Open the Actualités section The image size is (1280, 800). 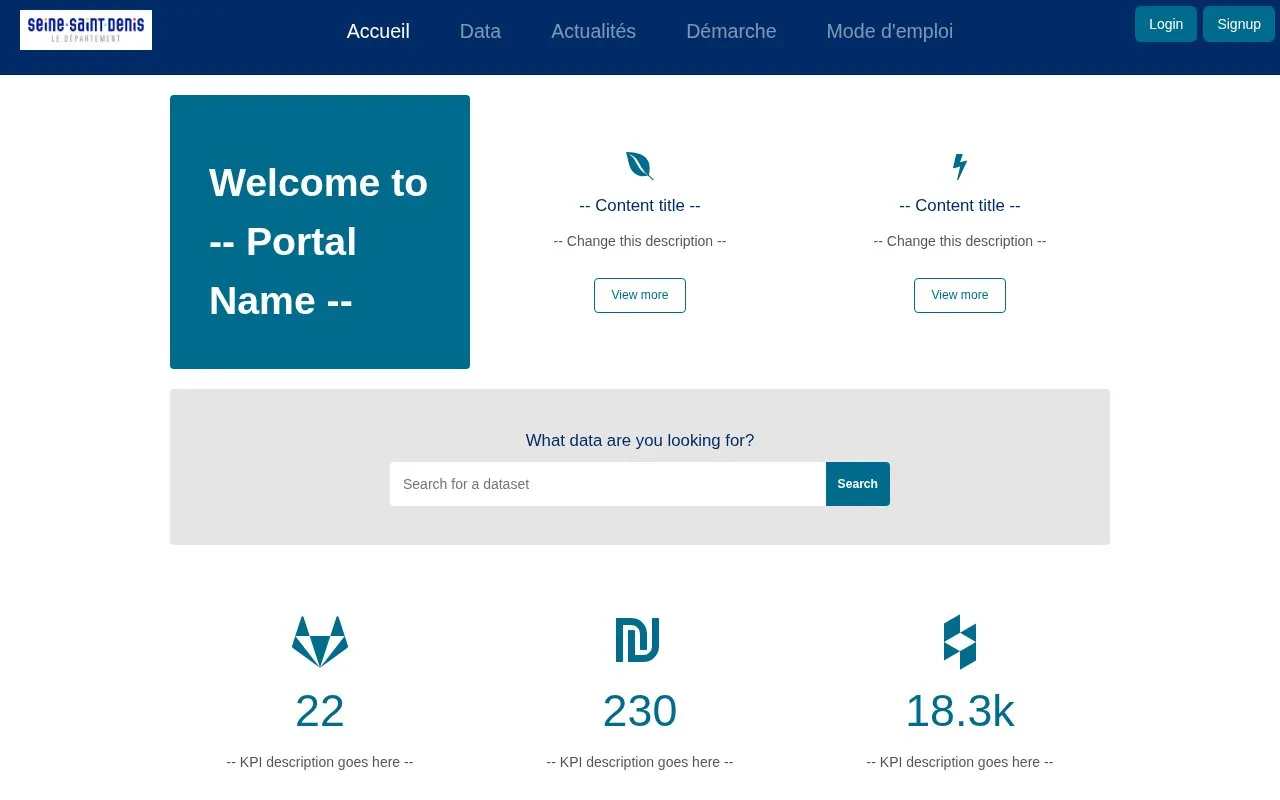point(593,31)
